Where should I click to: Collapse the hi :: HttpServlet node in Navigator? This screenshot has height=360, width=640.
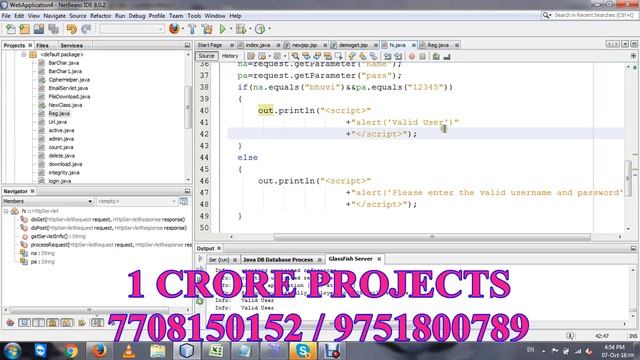tap(6, 211)
